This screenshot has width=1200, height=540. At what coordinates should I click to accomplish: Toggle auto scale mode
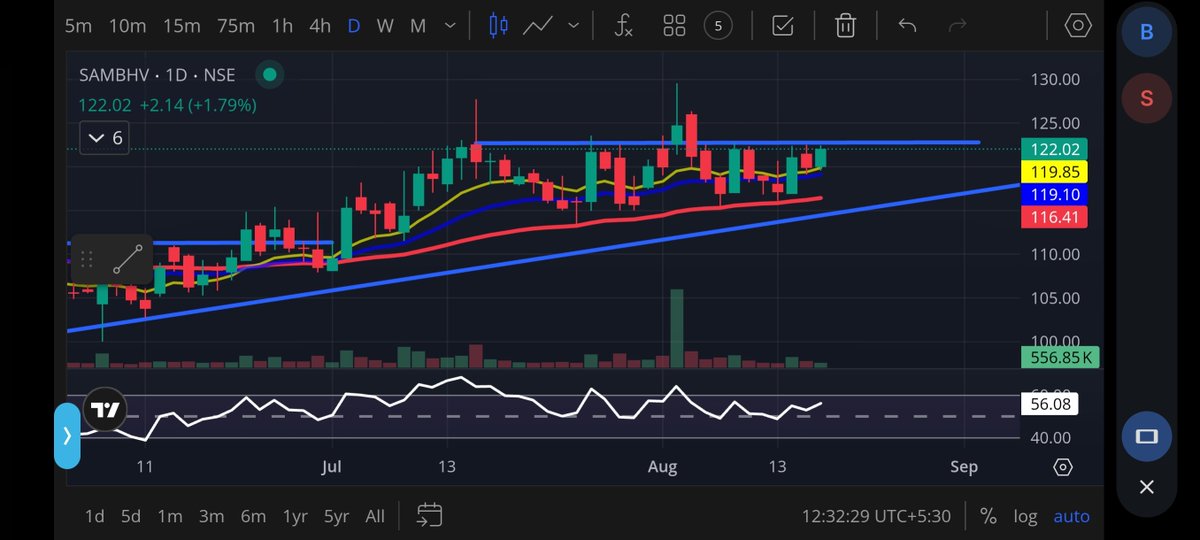click(x=1072, y=517)
